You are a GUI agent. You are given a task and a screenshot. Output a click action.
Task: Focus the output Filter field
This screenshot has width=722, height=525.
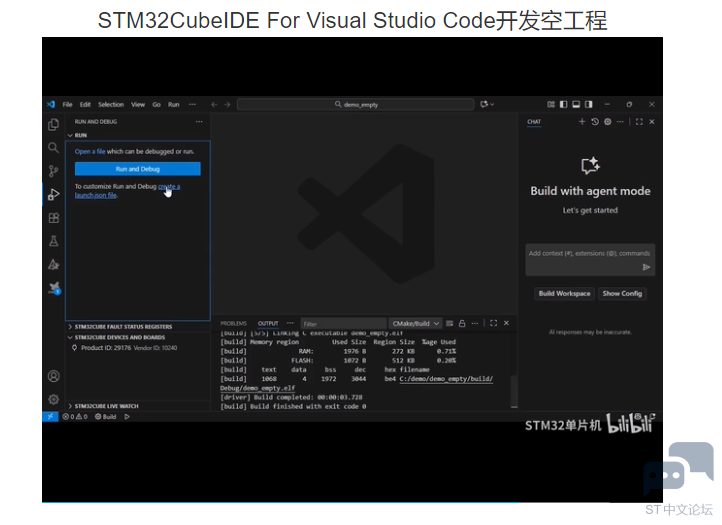coord(344,324)
